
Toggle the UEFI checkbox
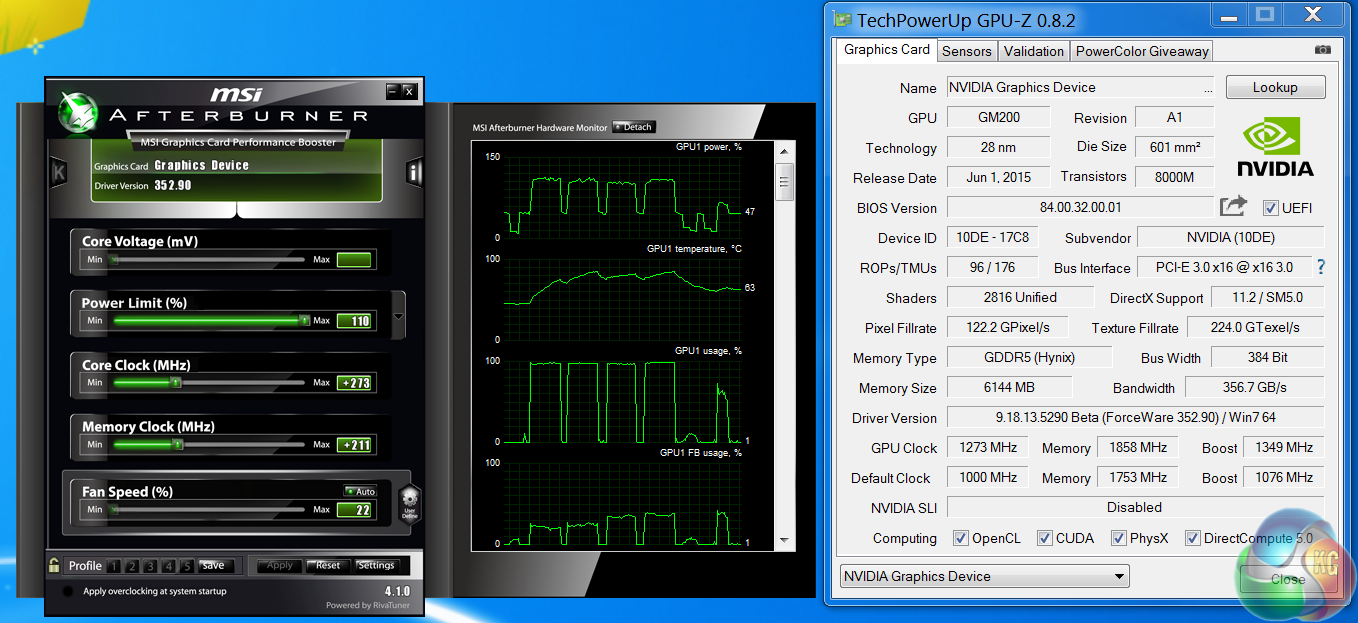pyautogui.click(x=1270, y=208)
